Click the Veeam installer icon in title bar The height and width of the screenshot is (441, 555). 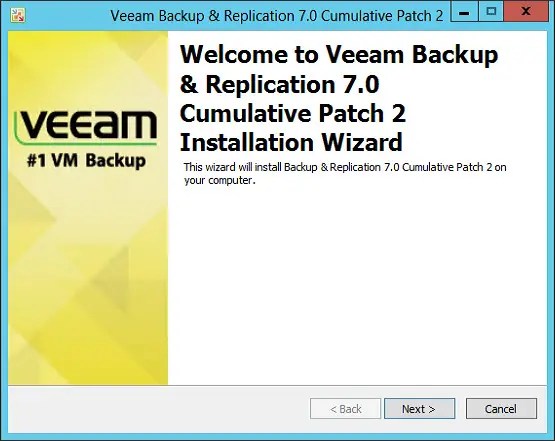(x=17, y=15)
